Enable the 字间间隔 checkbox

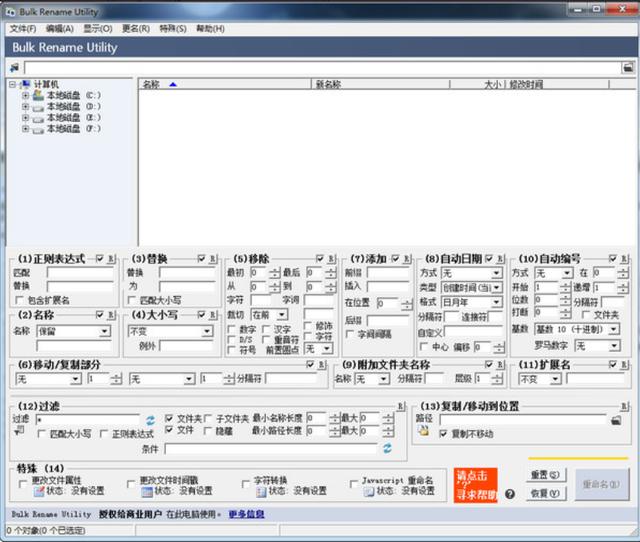(x=349, y=334)
